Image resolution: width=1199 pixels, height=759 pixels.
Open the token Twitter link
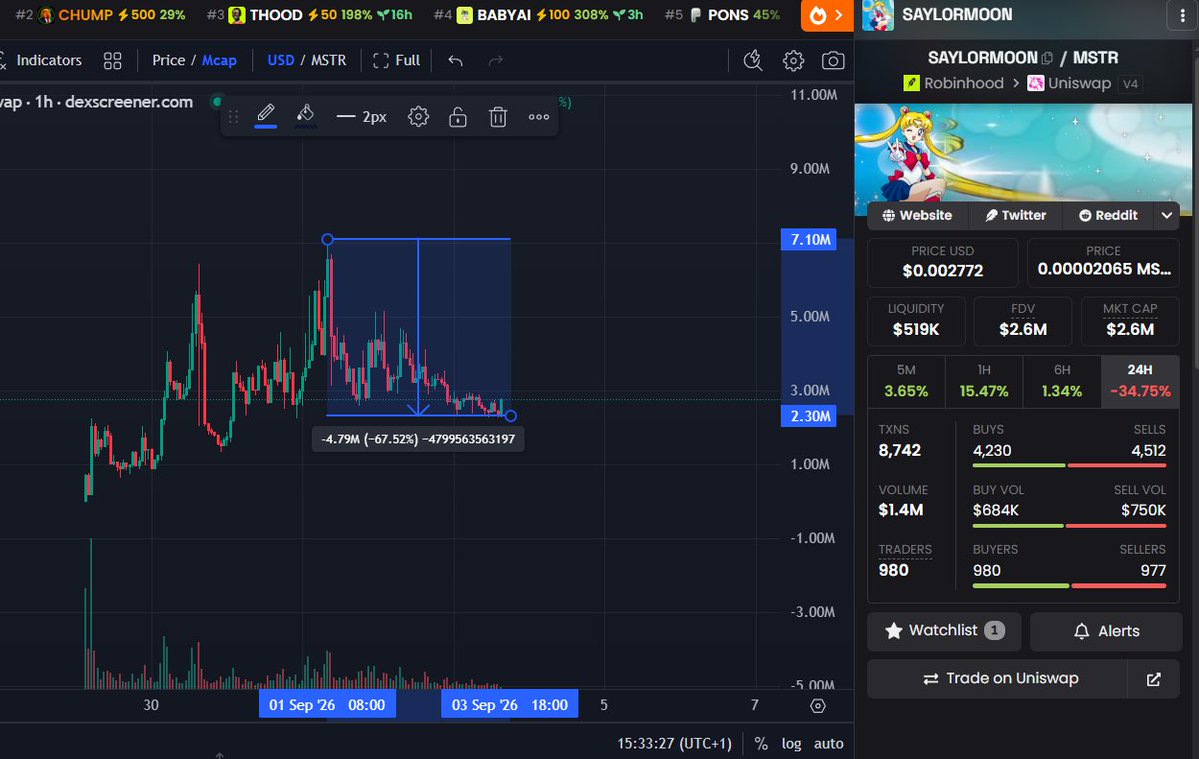1015,216
